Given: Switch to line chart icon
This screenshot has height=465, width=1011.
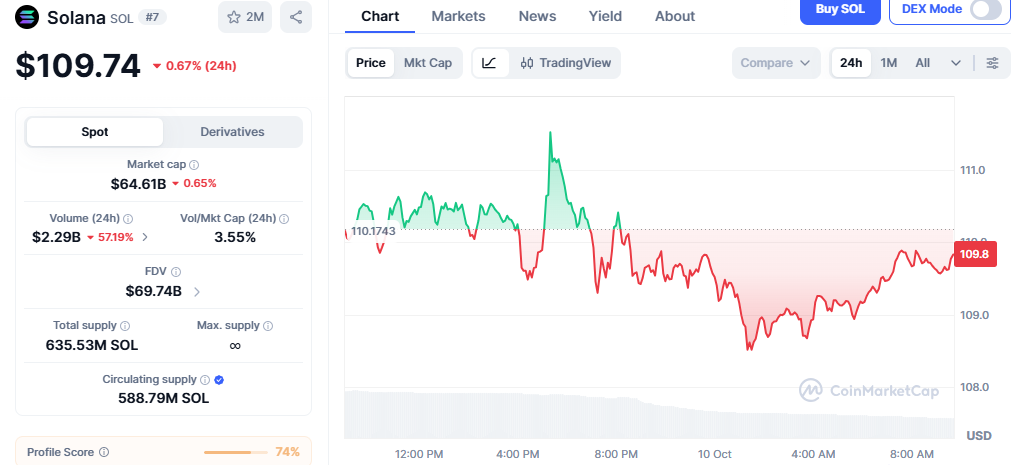Looking at the screenshot, I should click(x=489, y=63).
